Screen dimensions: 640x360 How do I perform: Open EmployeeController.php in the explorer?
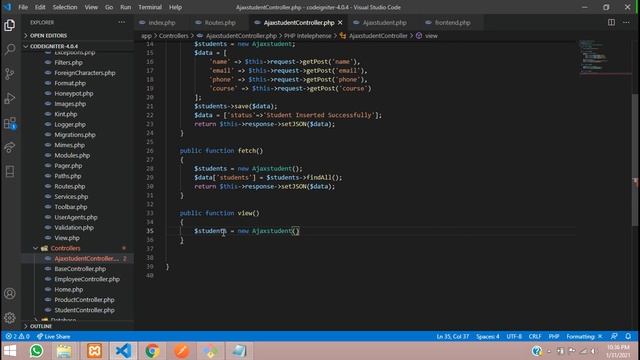tap(87, 279)
